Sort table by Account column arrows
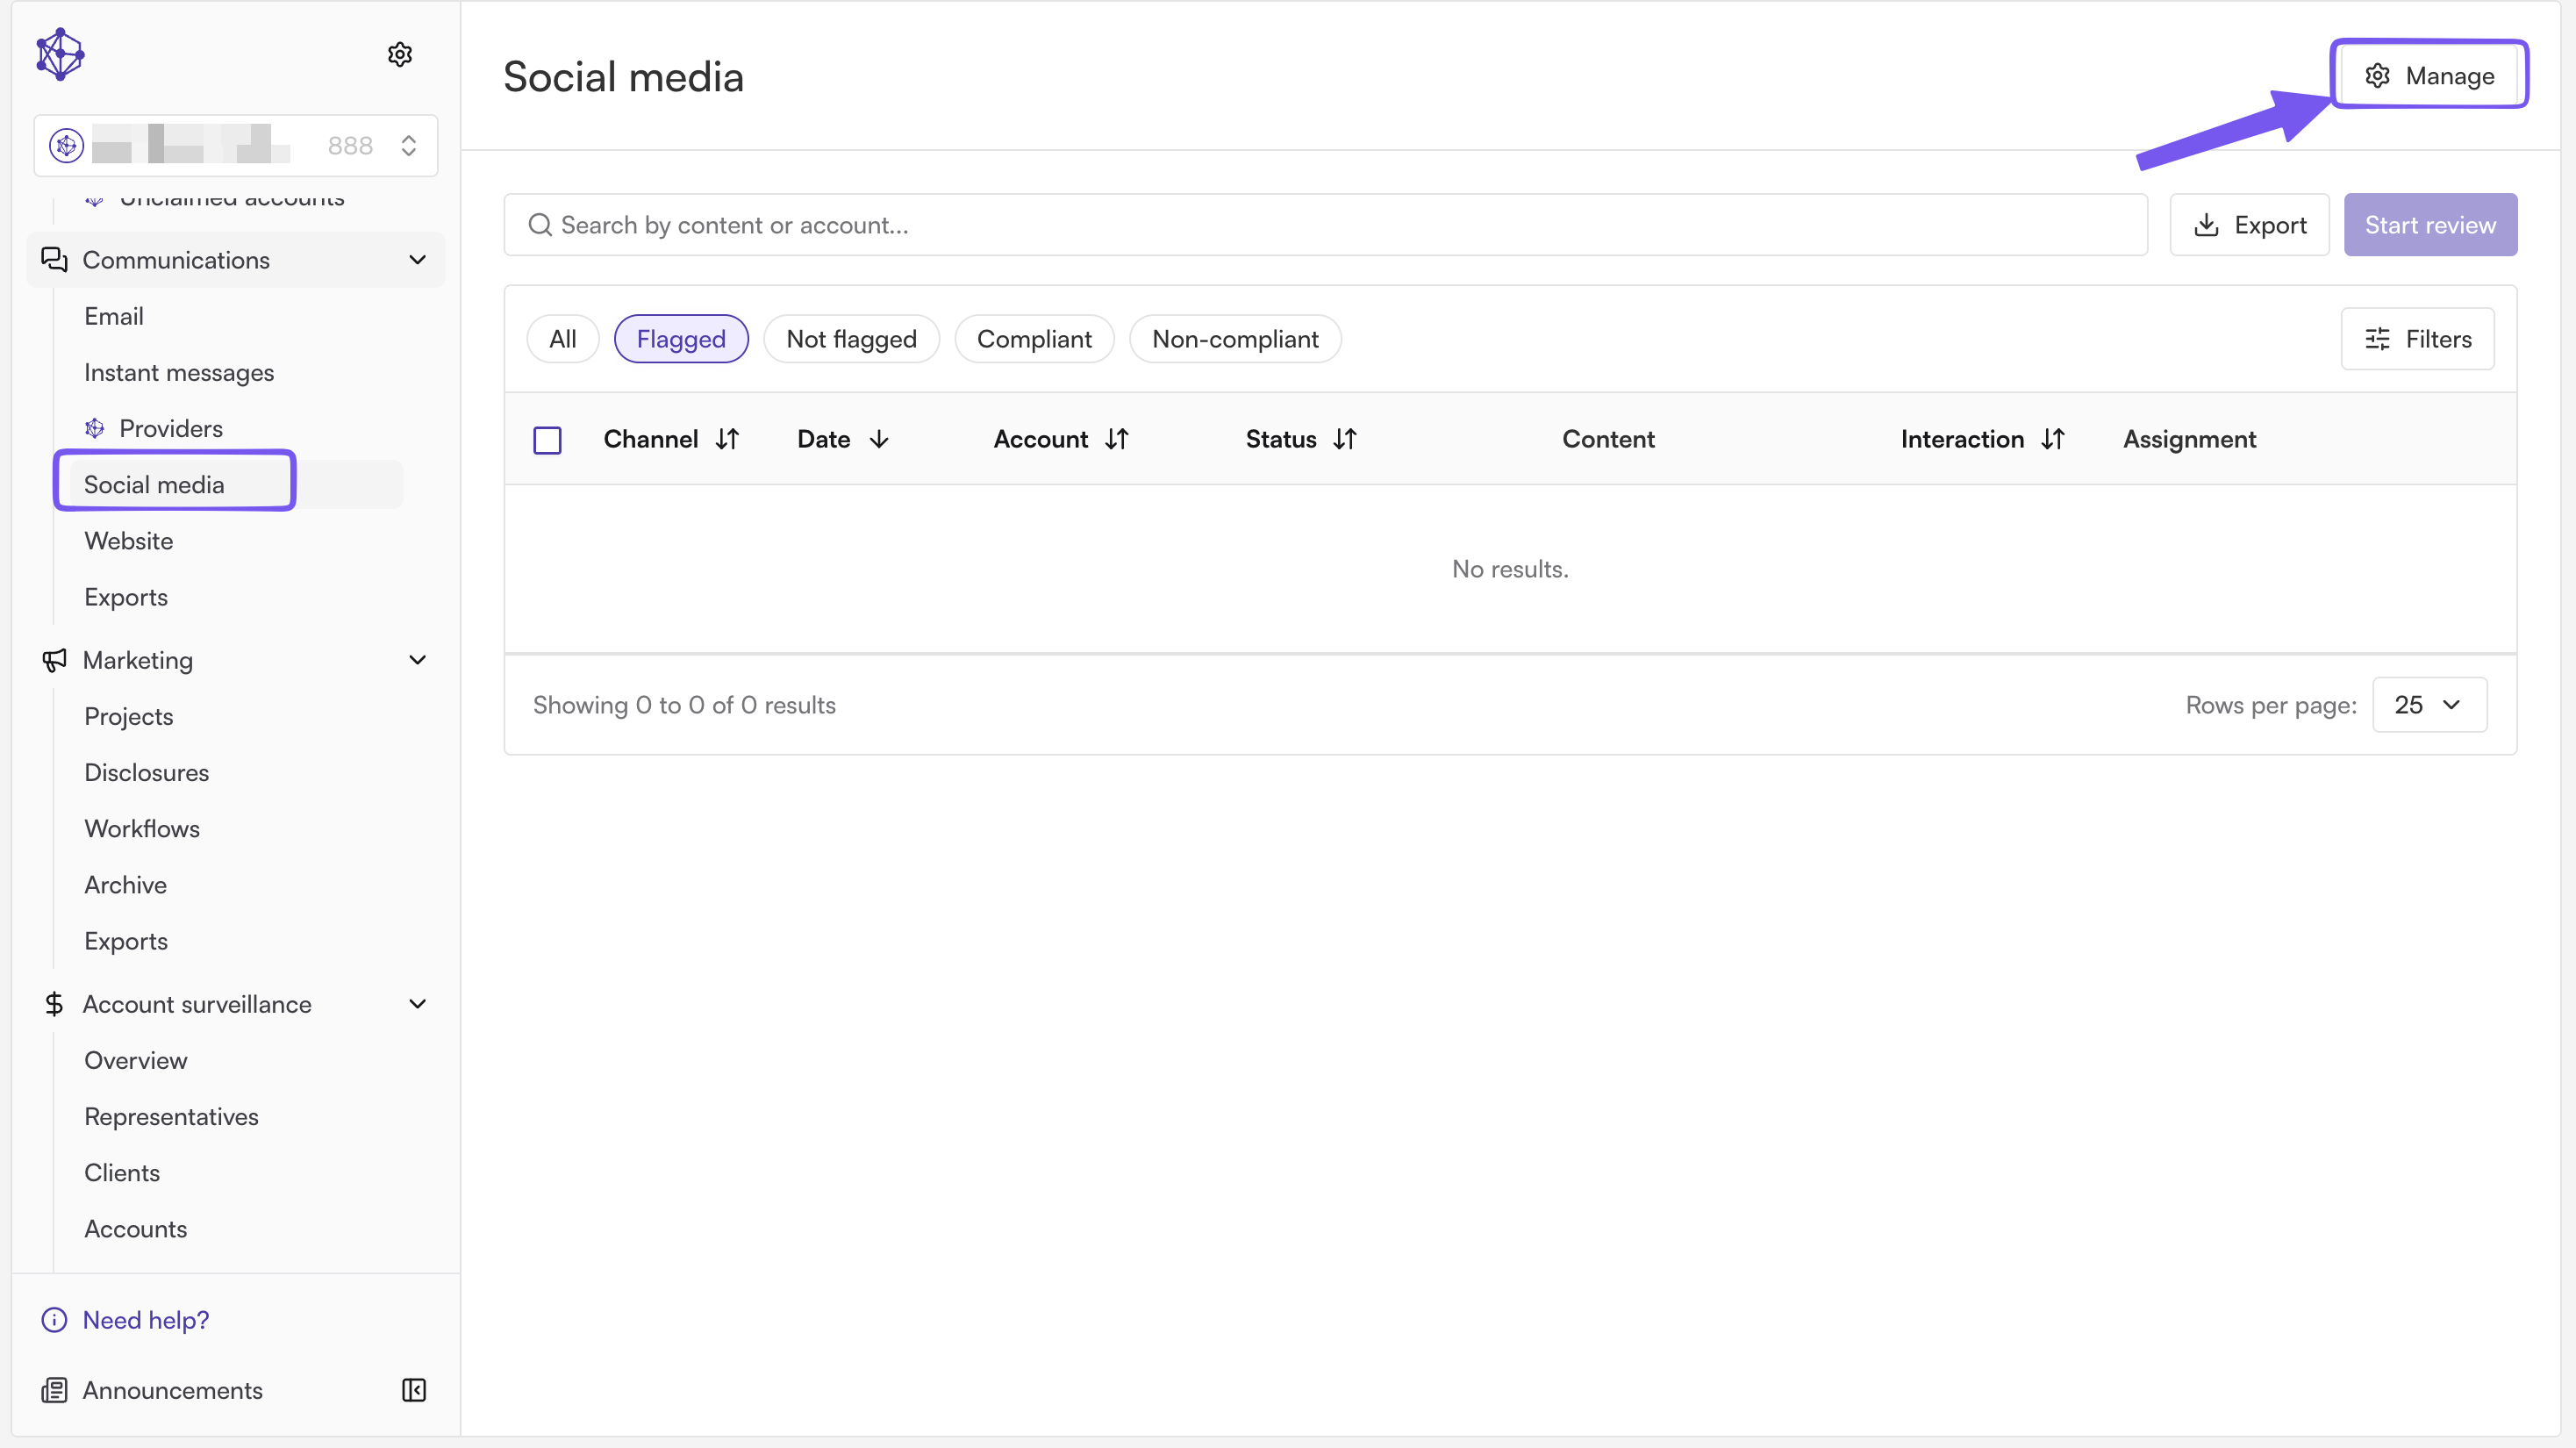Viewport: 2576px width, 1448px height. 1117,439
